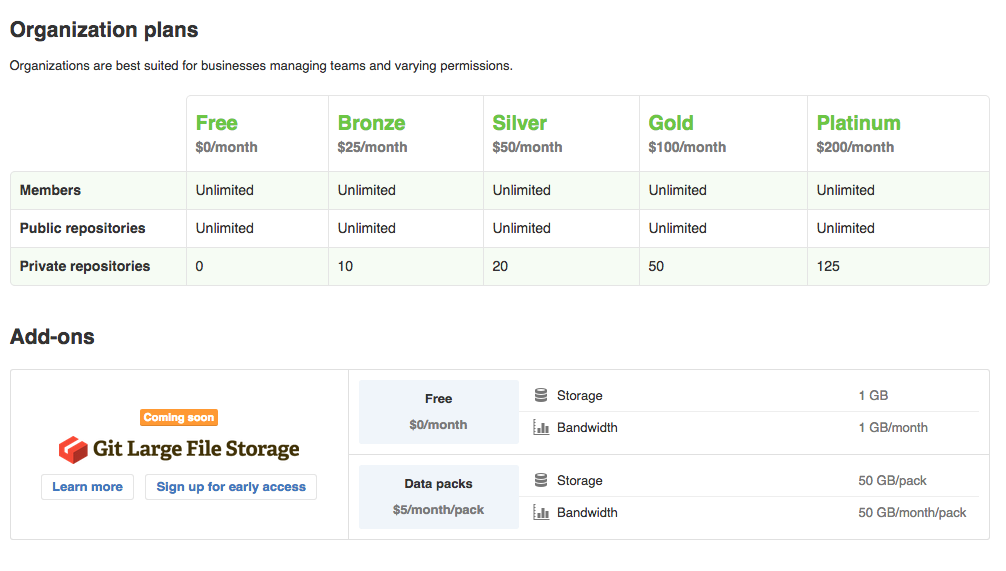The height and width of the screenshot is (571, 1006).
Task: Click the Data packs add-on tile
Action: click(438, 497)
